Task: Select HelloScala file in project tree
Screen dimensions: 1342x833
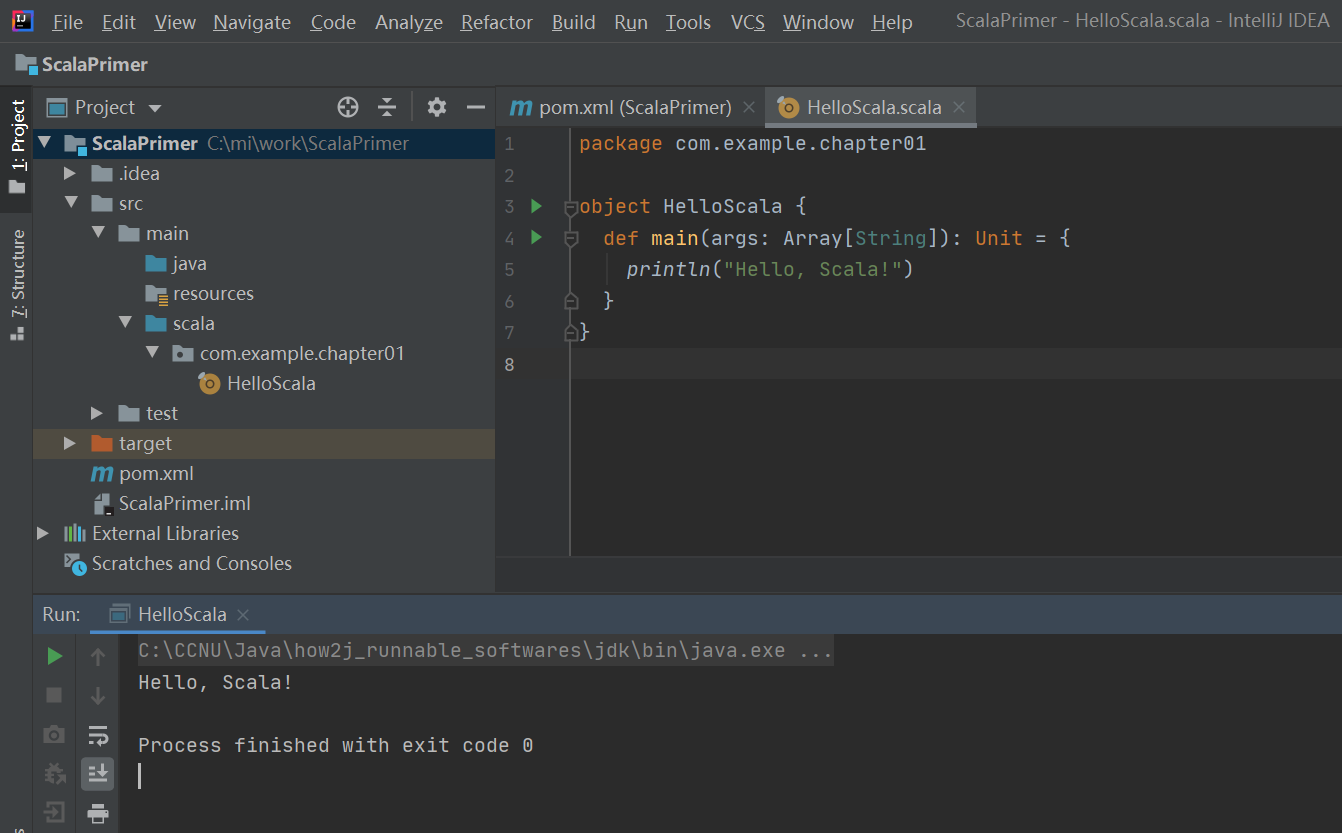Action: pyautogui.click(x=271, y=383)
